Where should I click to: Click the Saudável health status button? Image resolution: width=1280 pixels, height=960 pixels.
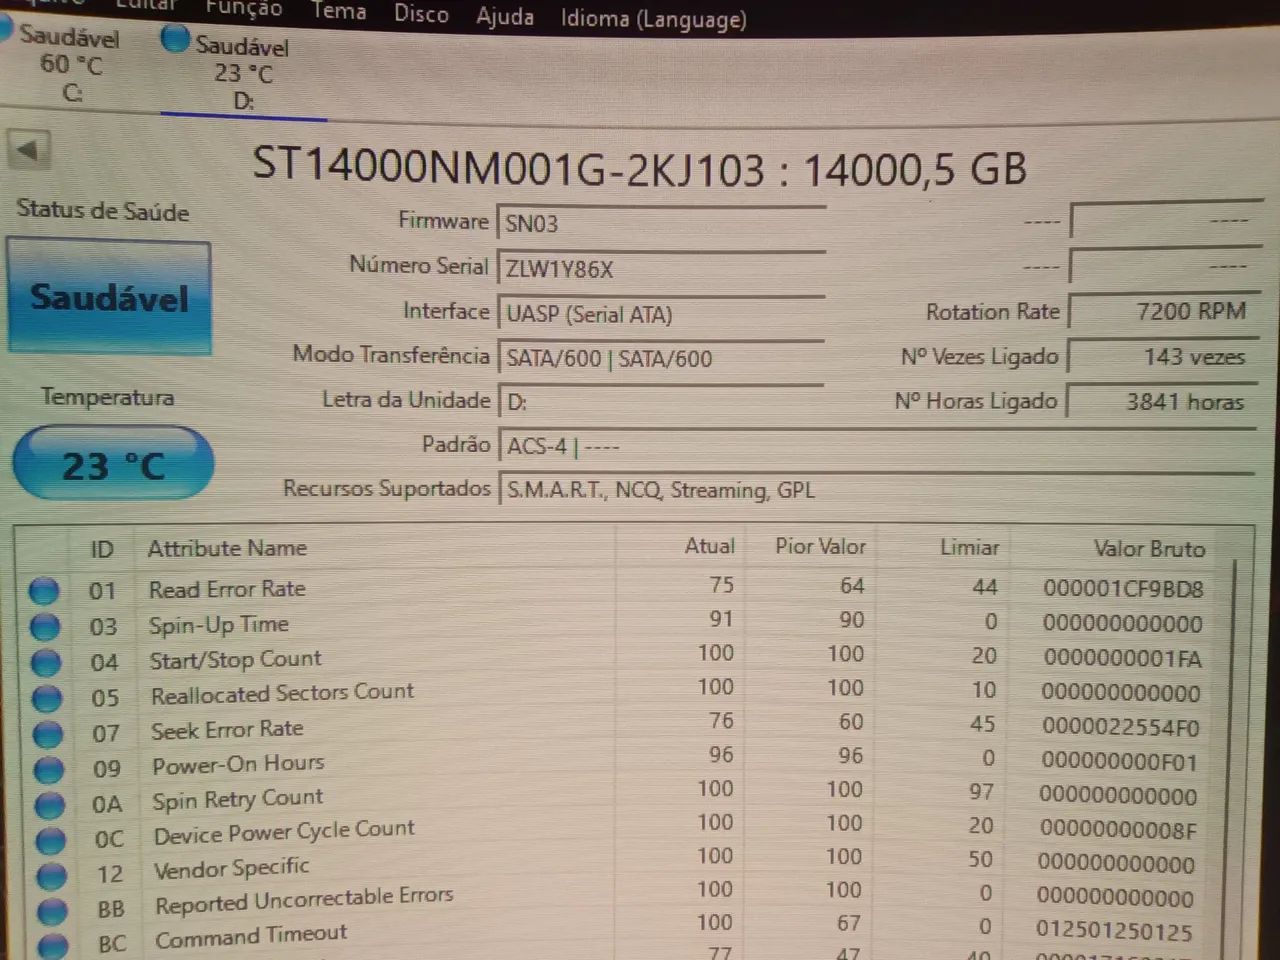coord(109,297)
